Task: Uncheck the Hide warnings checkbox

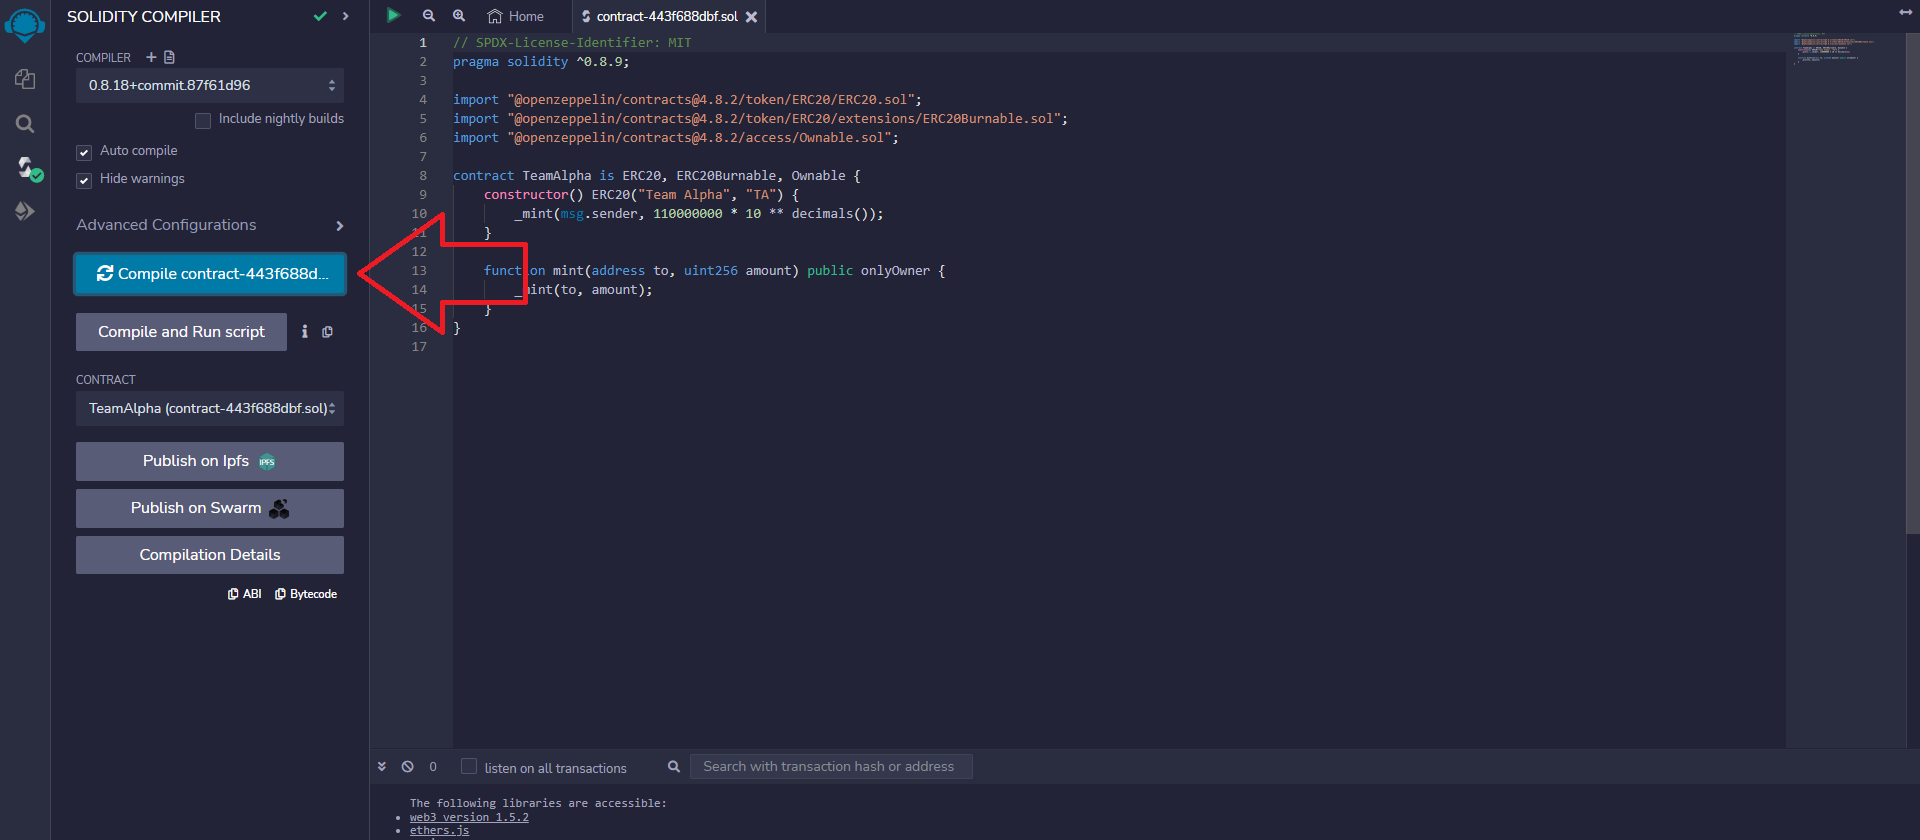Action: click(x=84, y=181)
